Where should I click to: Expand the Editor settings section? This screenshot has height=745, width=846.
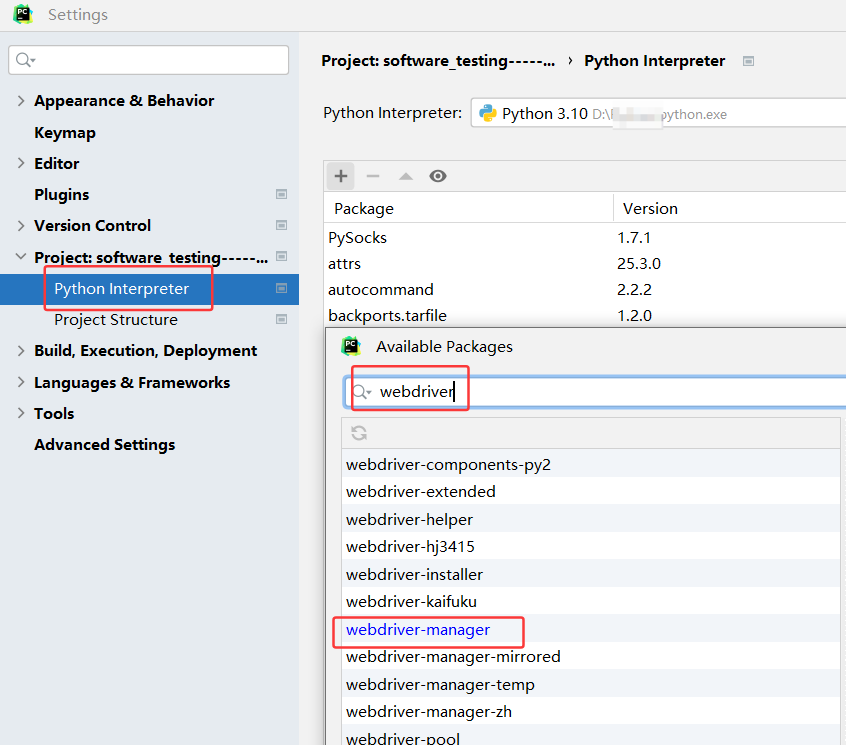click(21, 163)
